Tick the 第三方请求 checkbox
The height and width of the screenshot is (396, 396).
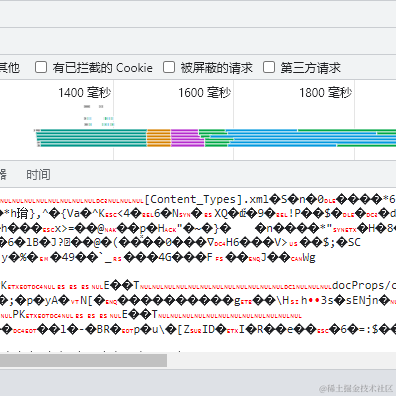click(269, 67)
